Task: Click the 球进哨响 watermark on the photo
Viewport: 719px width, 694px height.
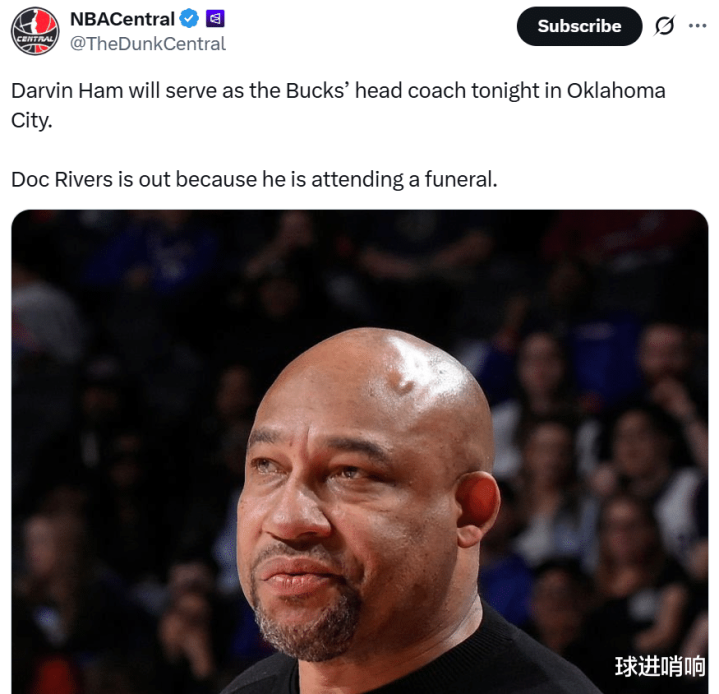Action: 659,666
